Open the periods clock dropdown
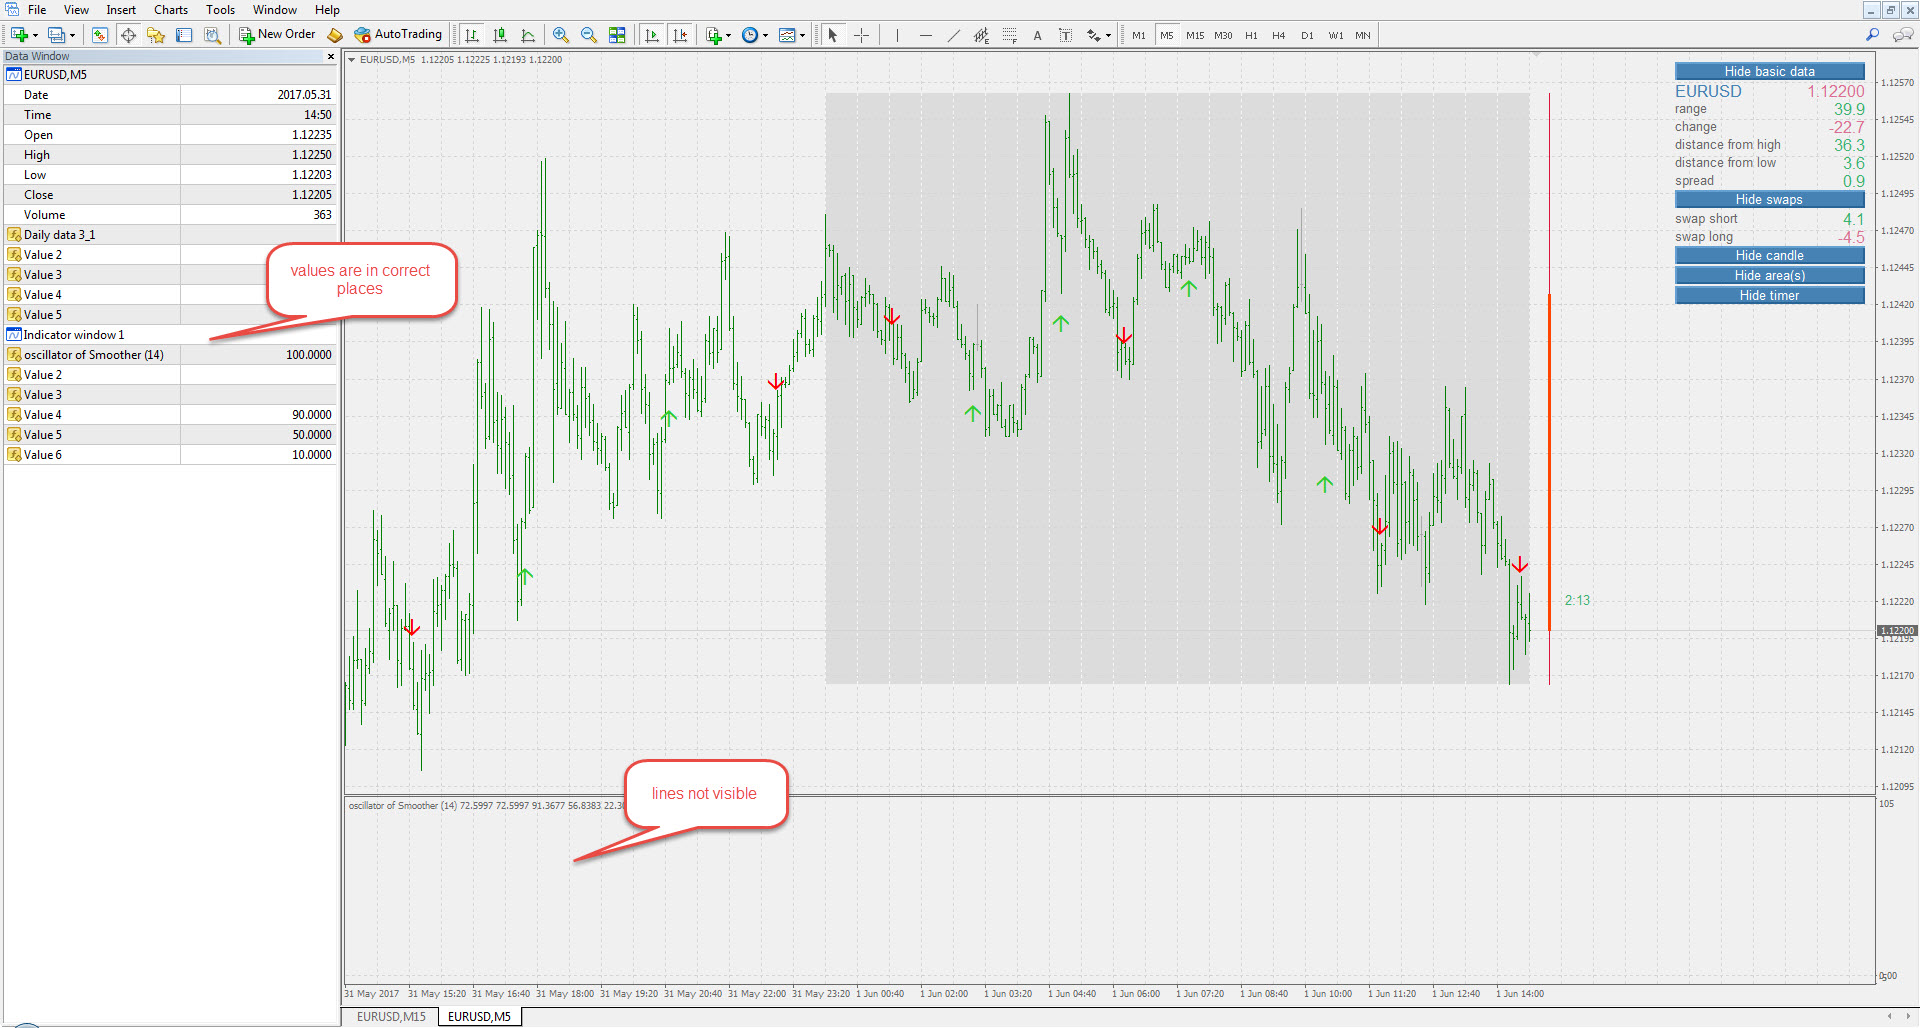Viewport: 1920px width, 1028px height. (755, 35)
